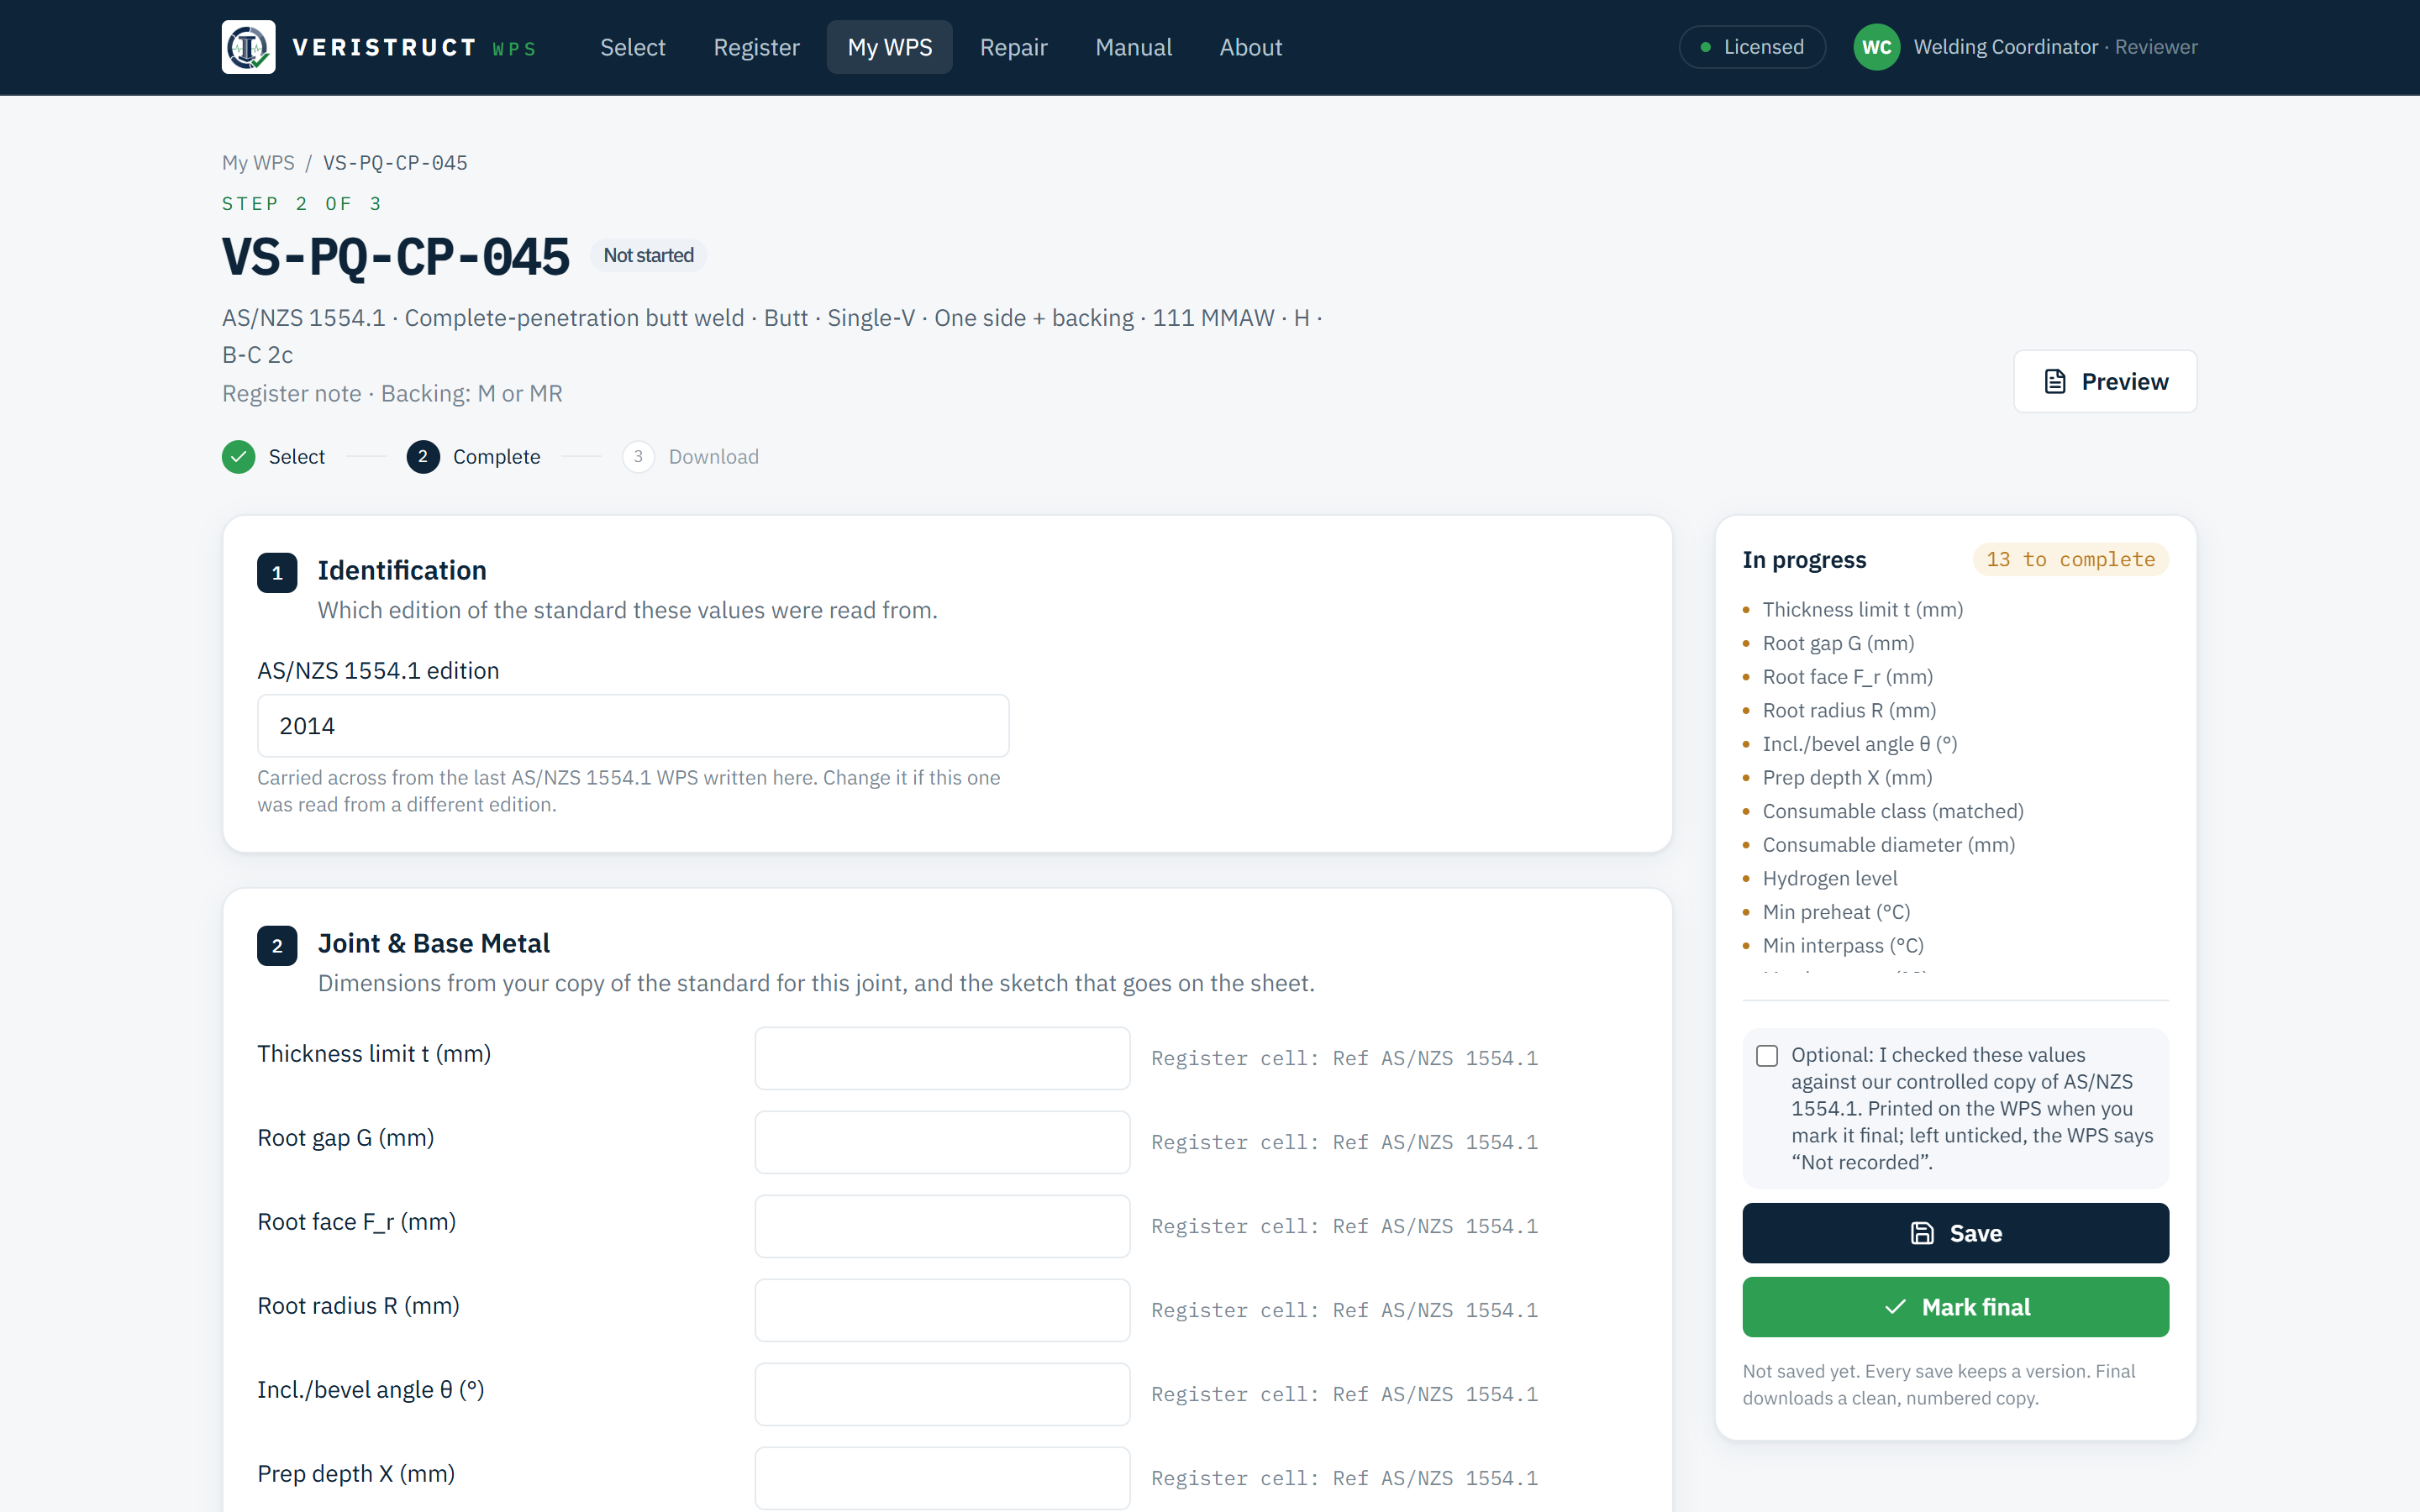Viewport: 2420px width, 1512px height.
Task: Click the Identification section heading
Action: (402, 570)
